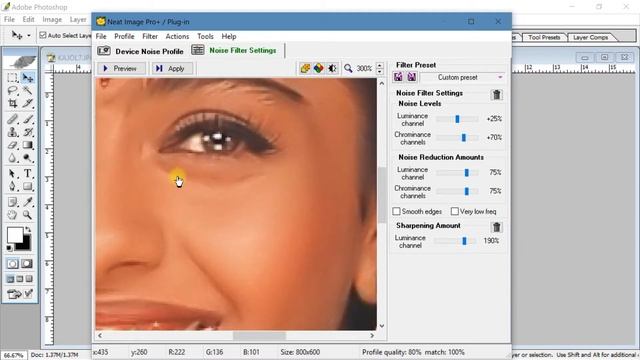Decrease zoom with the down stepper arrow

pyautogui.click(x=380, y=71)
